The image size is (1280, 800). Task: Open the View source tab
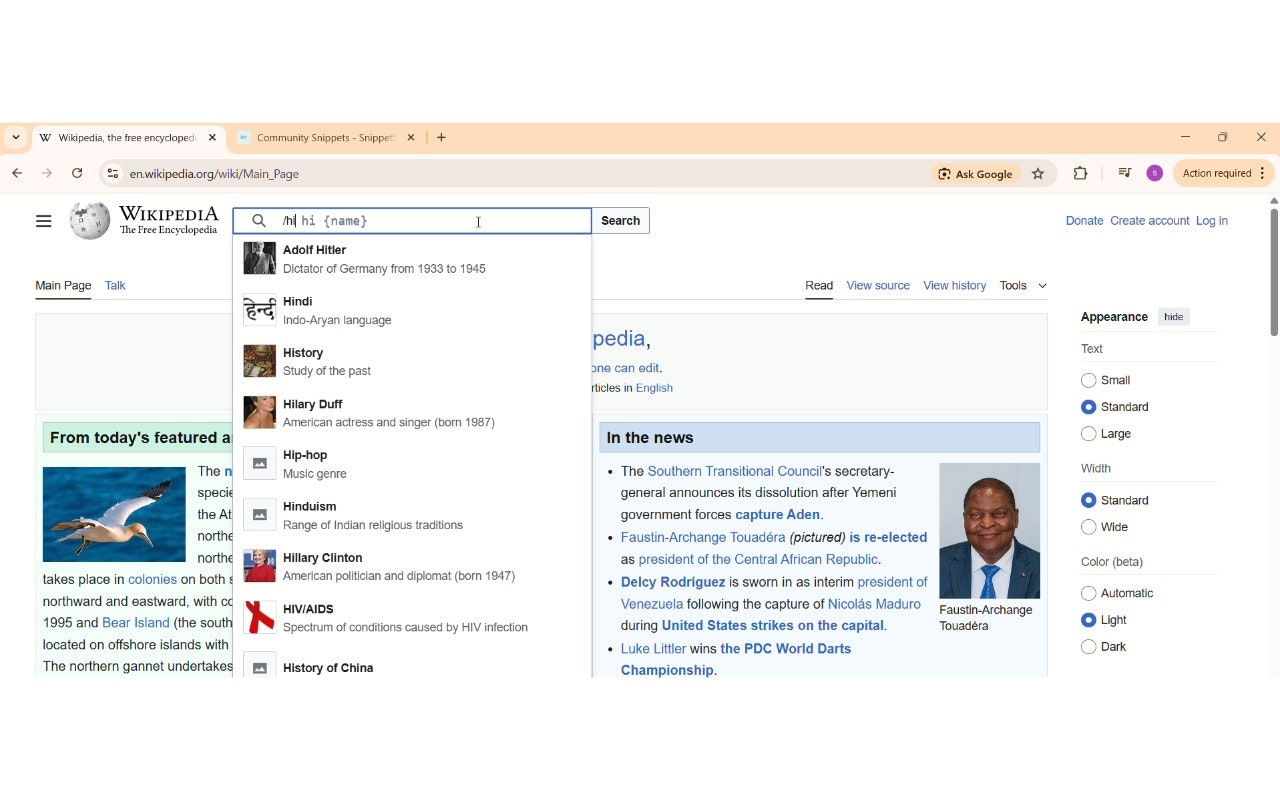pos(878,285)
